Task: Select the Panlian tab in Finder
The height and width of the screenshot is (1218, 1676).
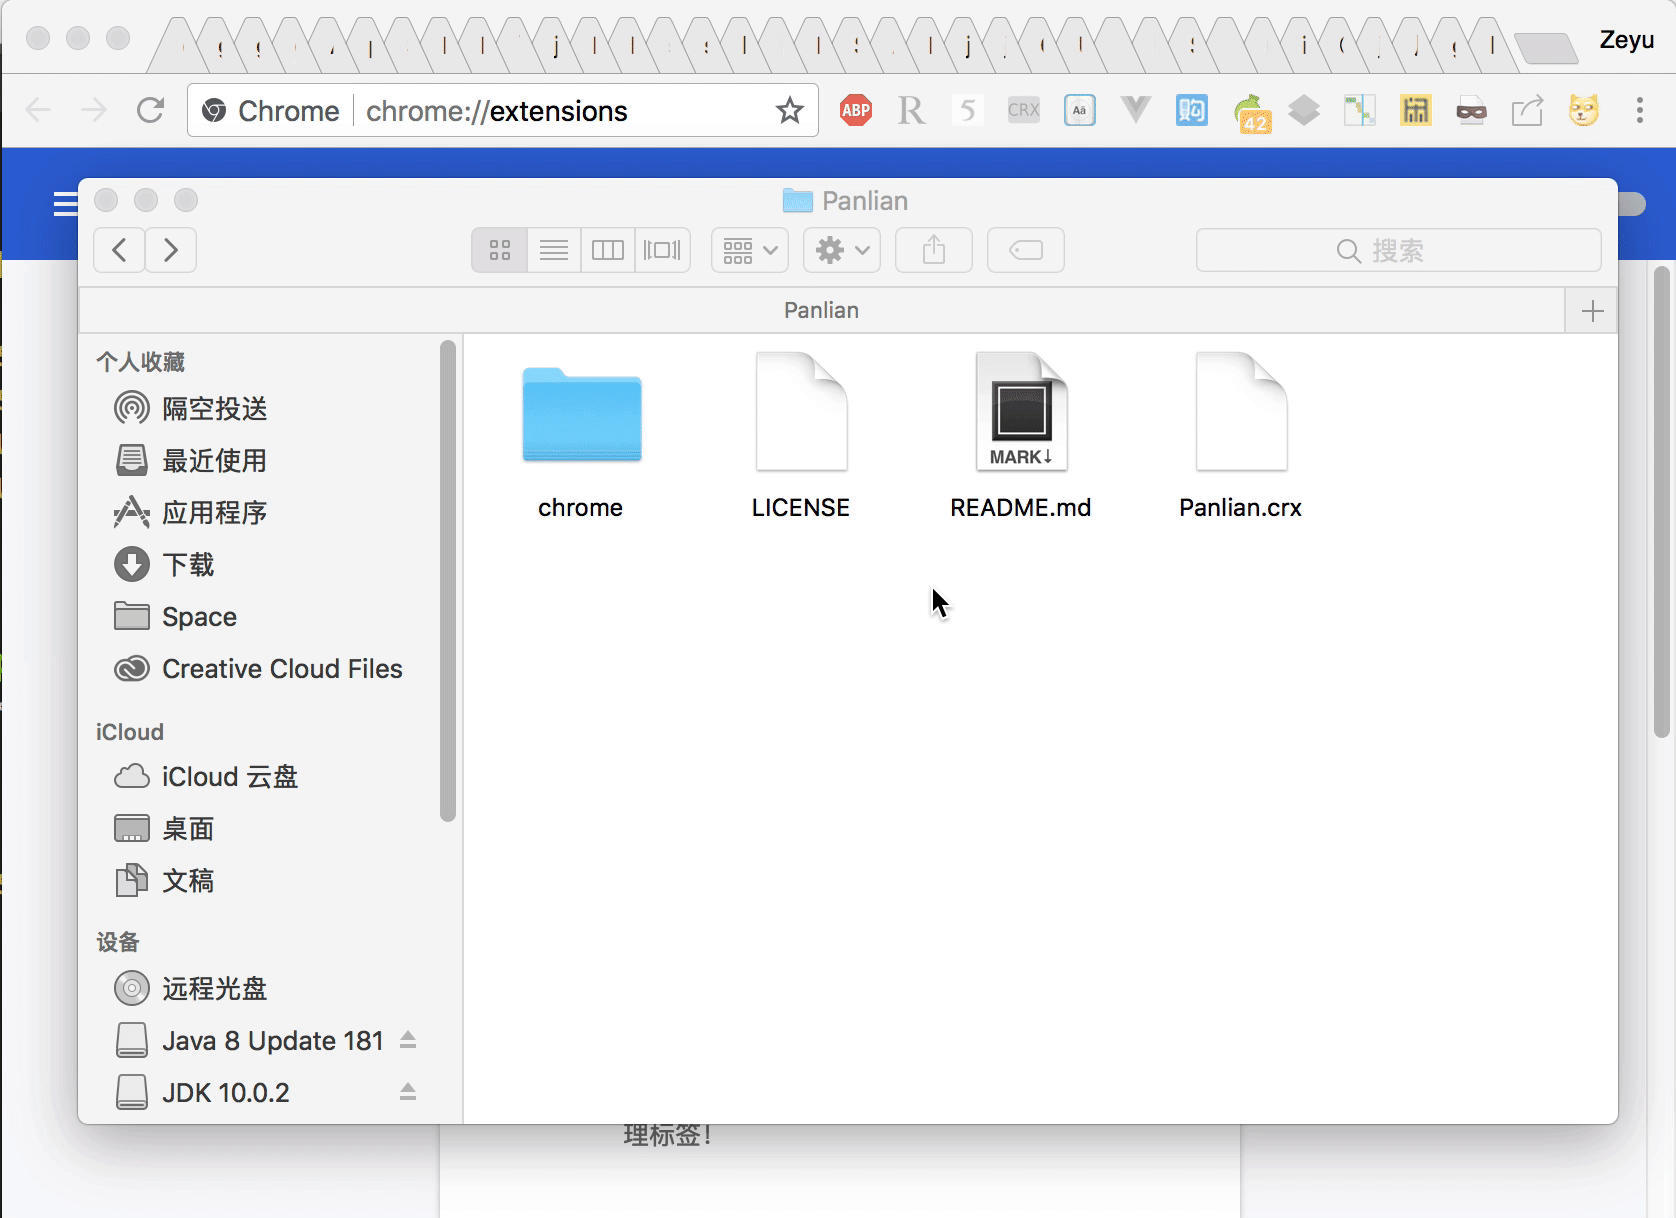Action: pyautogui.click(x=821, y=310)
